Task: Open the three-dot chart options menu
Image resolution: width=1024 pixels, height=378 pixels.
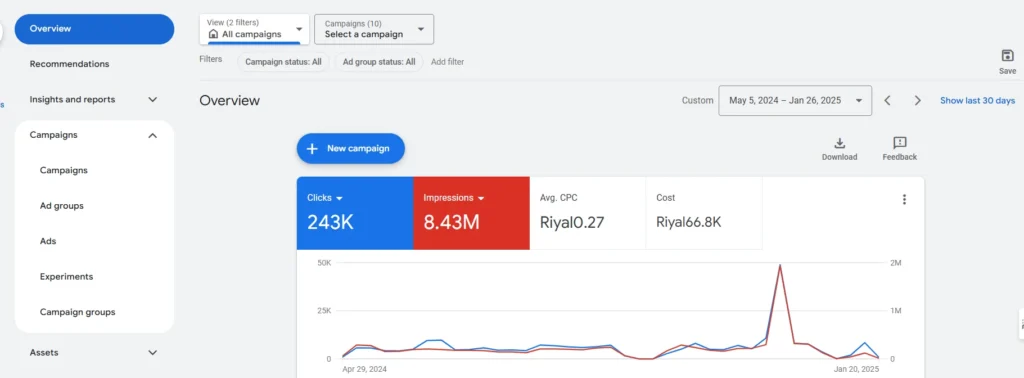Action: 904,200
